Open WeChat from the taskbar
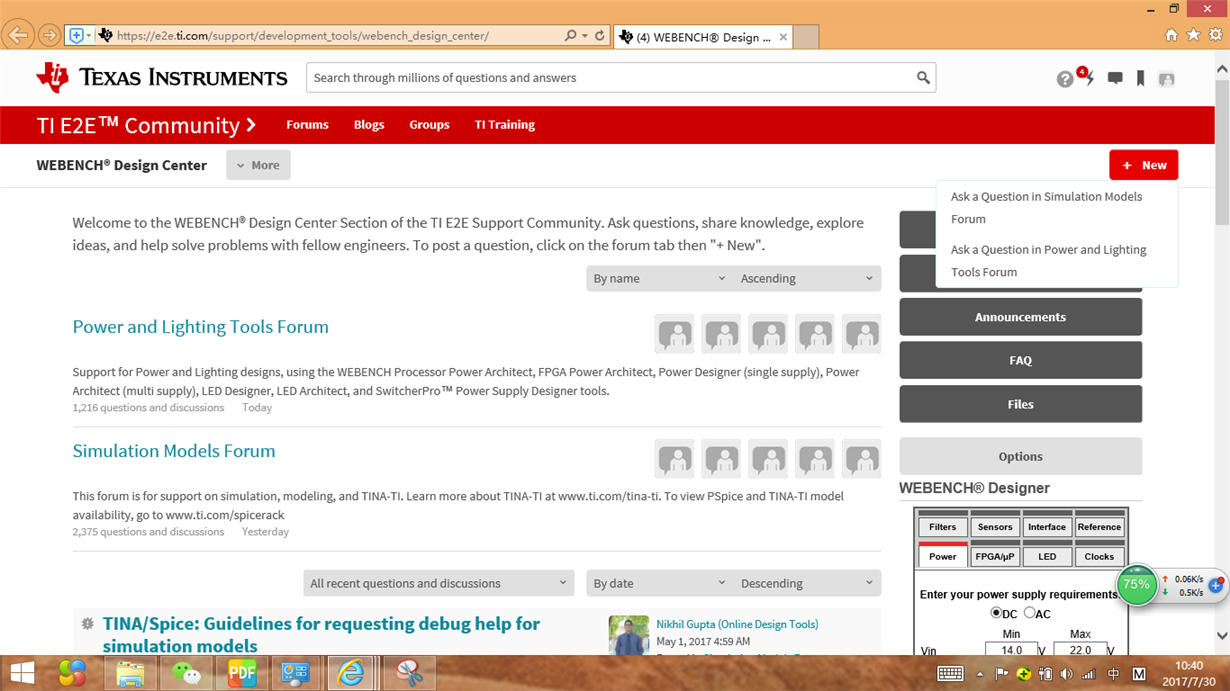Screen dimensions: 1230x691 pyautogui.click(x=186, y=673)
